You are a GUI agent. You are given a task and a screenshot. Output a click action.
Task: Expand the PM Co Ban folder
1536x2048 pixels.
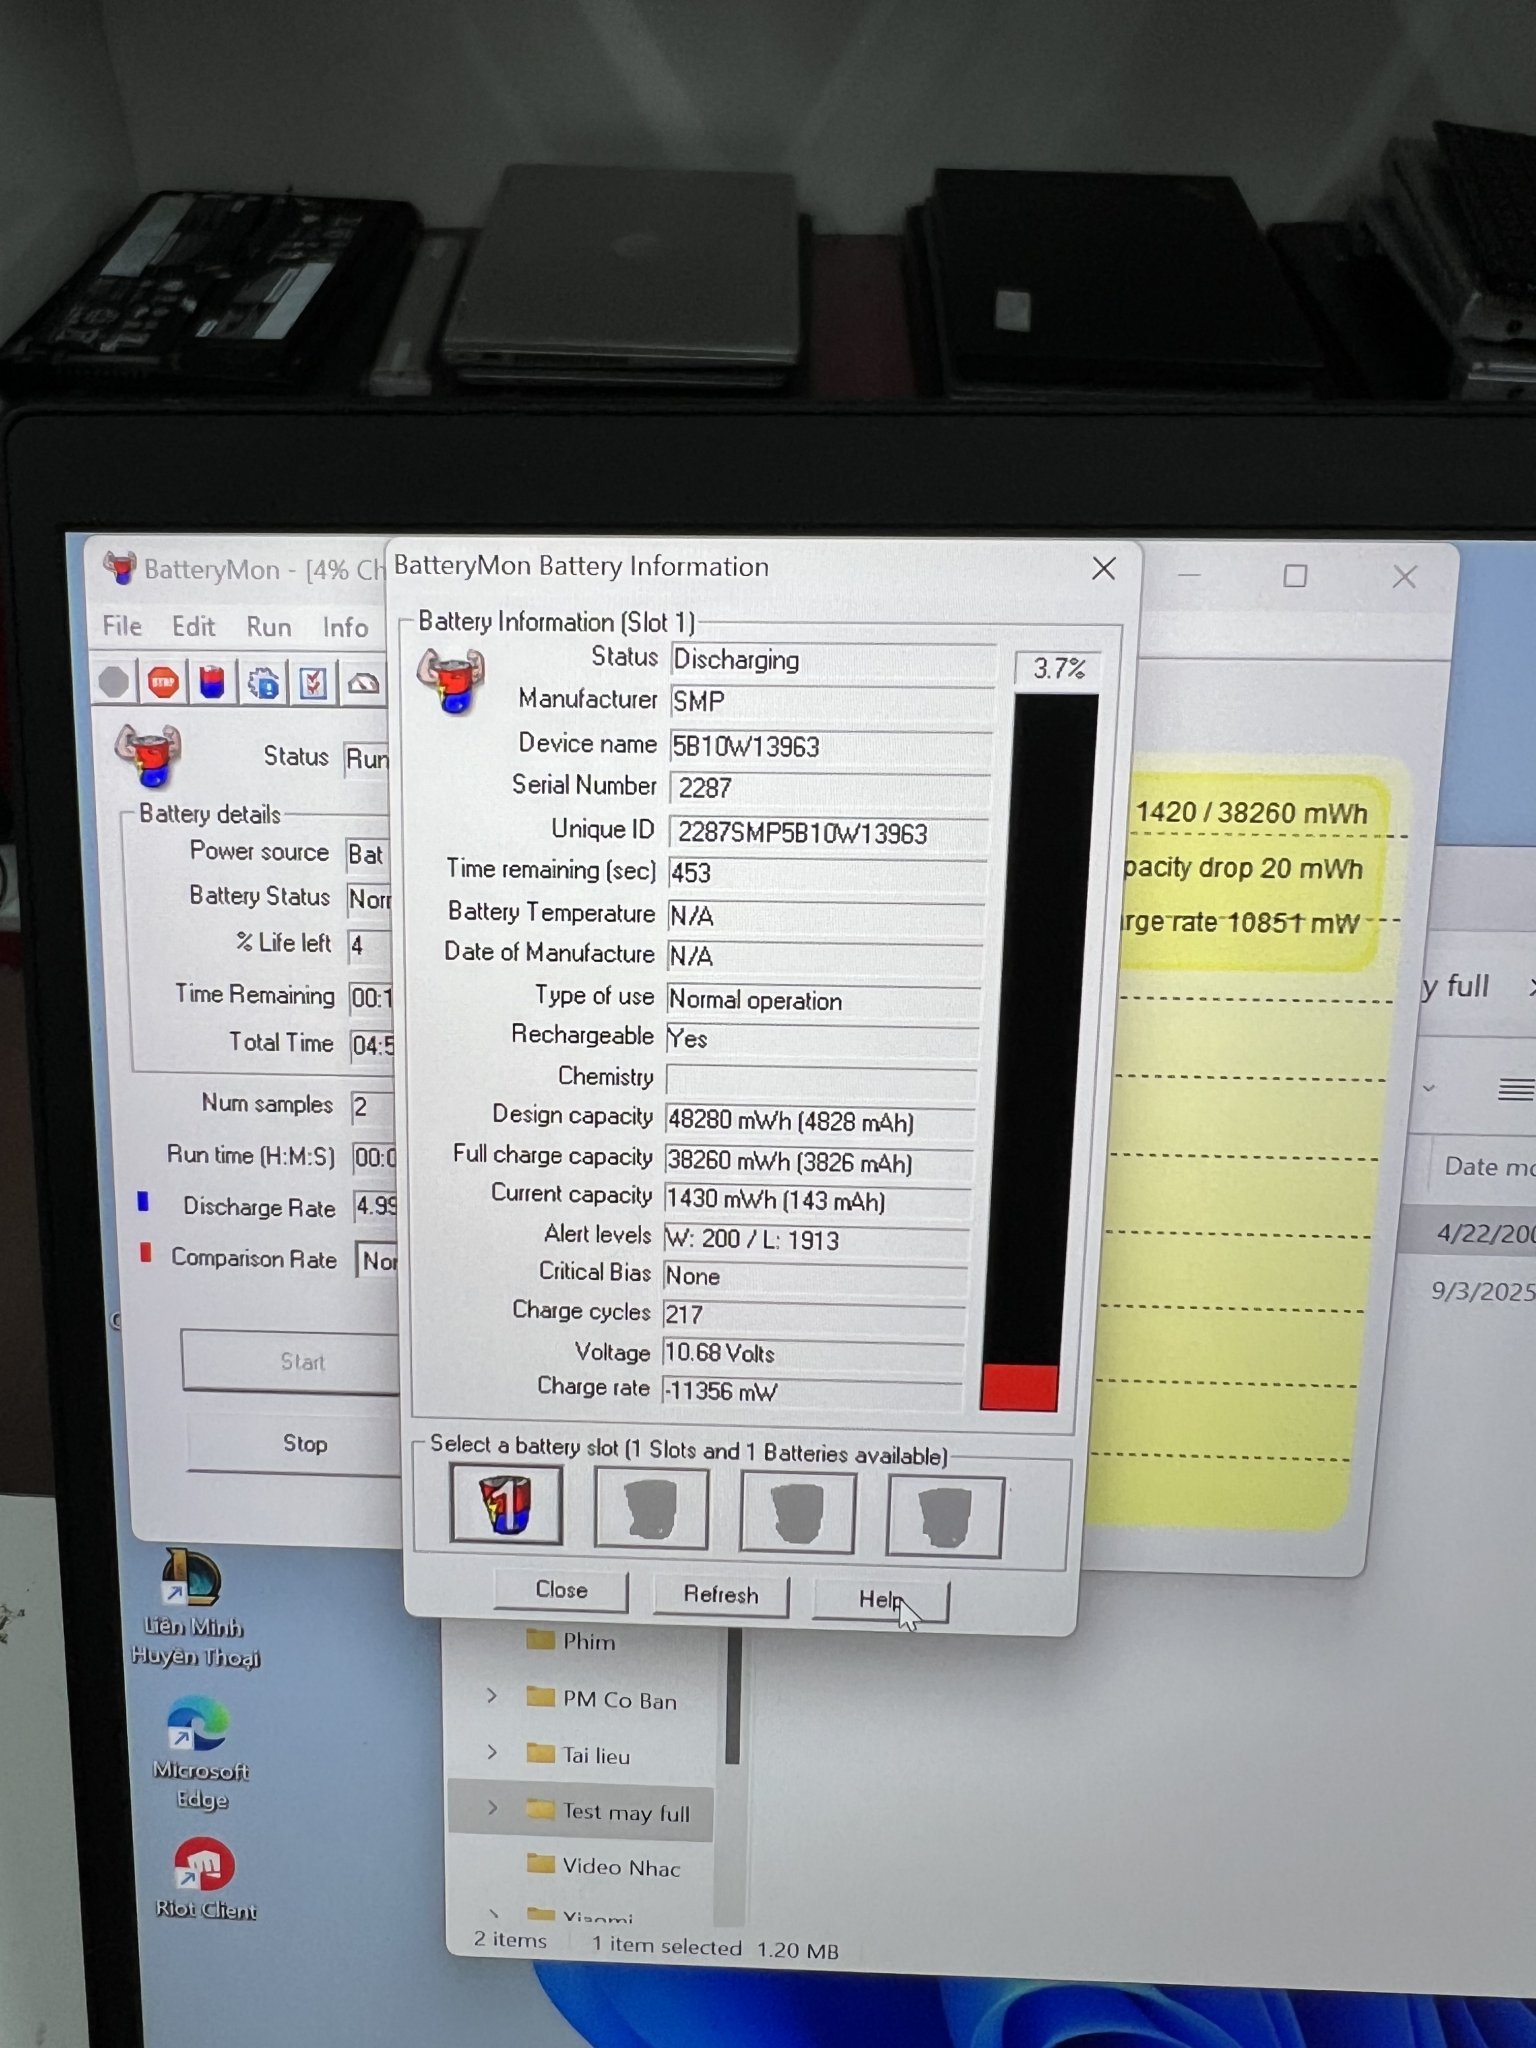(492, 1695)
